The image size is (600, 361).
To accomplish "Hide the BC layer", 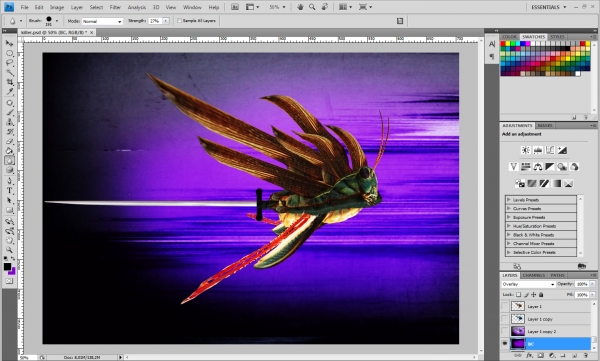I will pyautogui.click(x=505, y=344).
